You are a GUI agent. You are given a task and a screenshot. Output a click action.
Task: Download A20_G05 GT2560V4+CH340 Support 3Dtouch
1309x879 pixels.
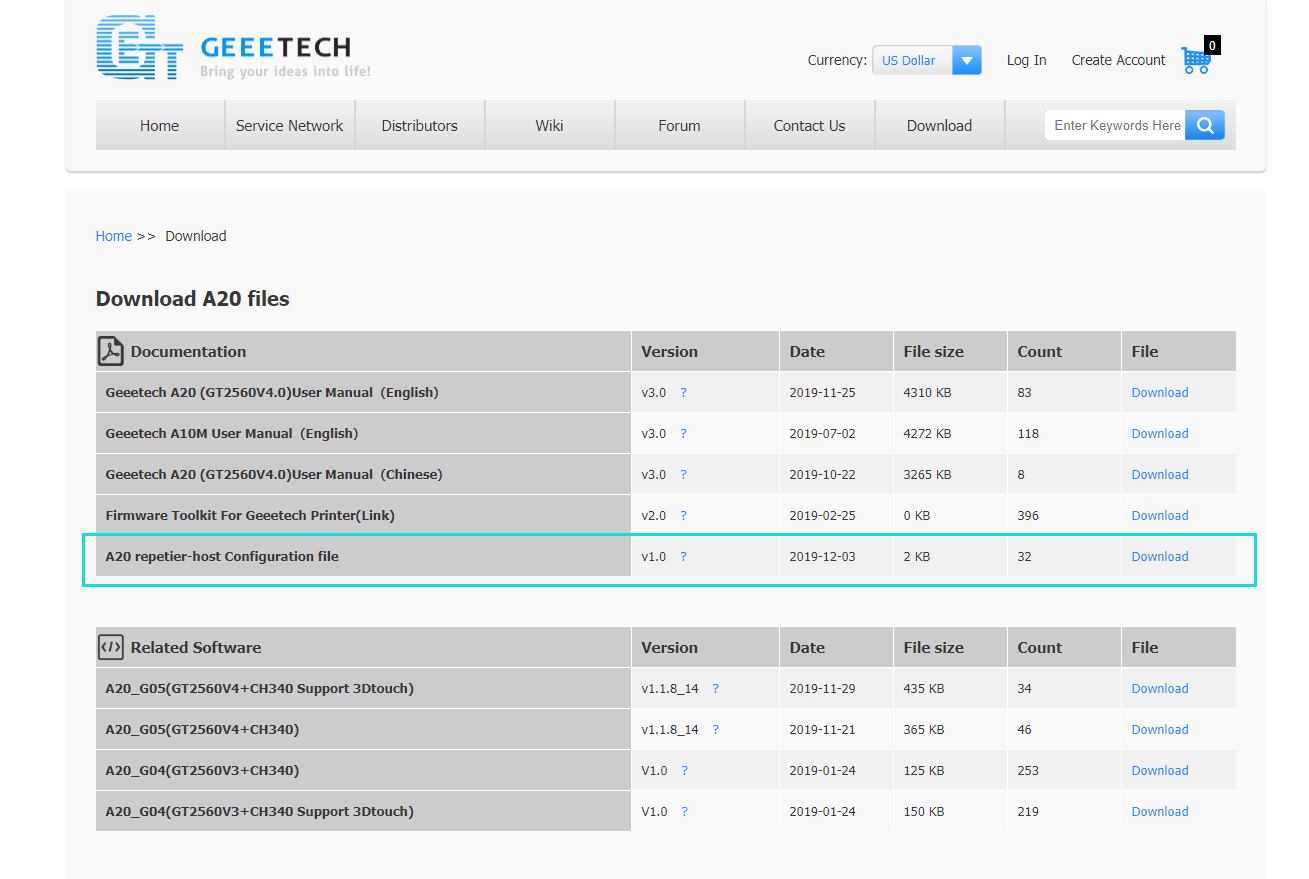pyautogui.click(x=1160, y=688)
